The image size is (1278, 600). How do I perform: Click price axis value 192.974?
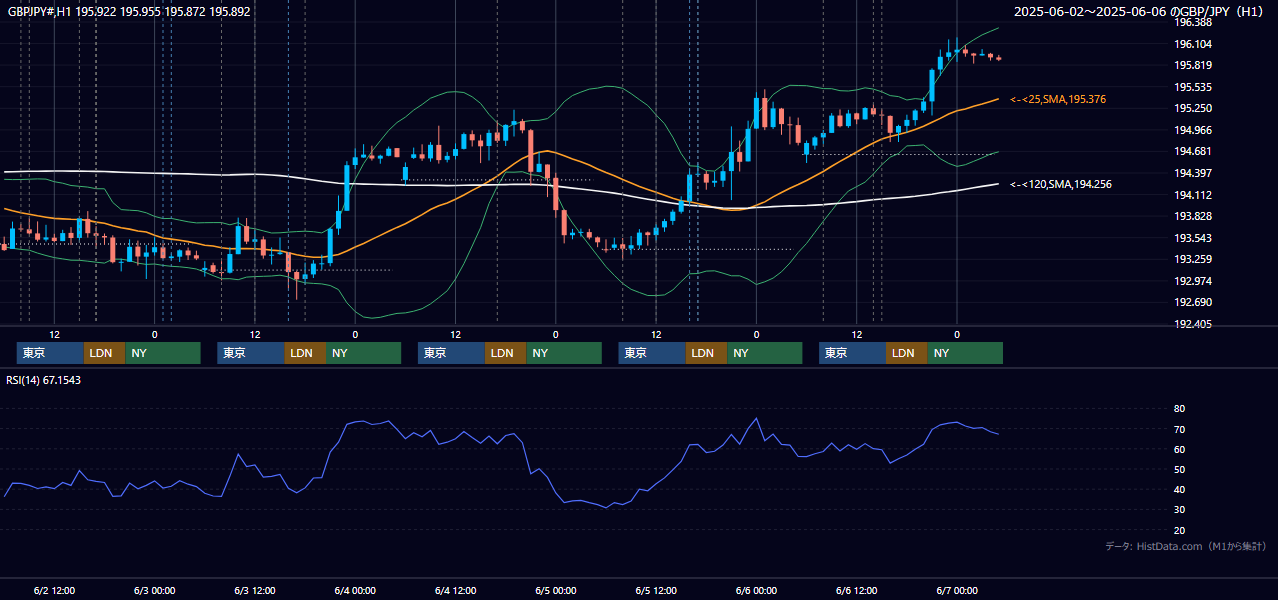click(1193, 281)
